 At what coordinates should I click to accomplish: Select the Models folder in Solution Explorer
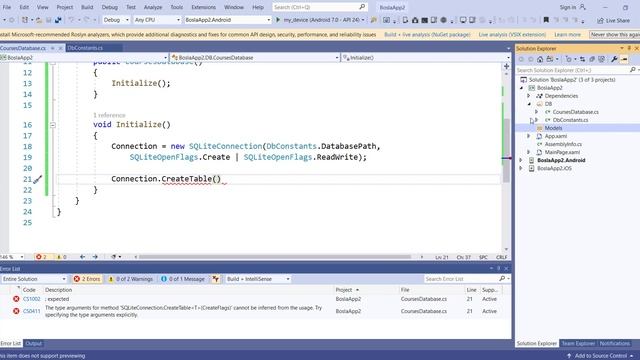click(x=553, y=128)
